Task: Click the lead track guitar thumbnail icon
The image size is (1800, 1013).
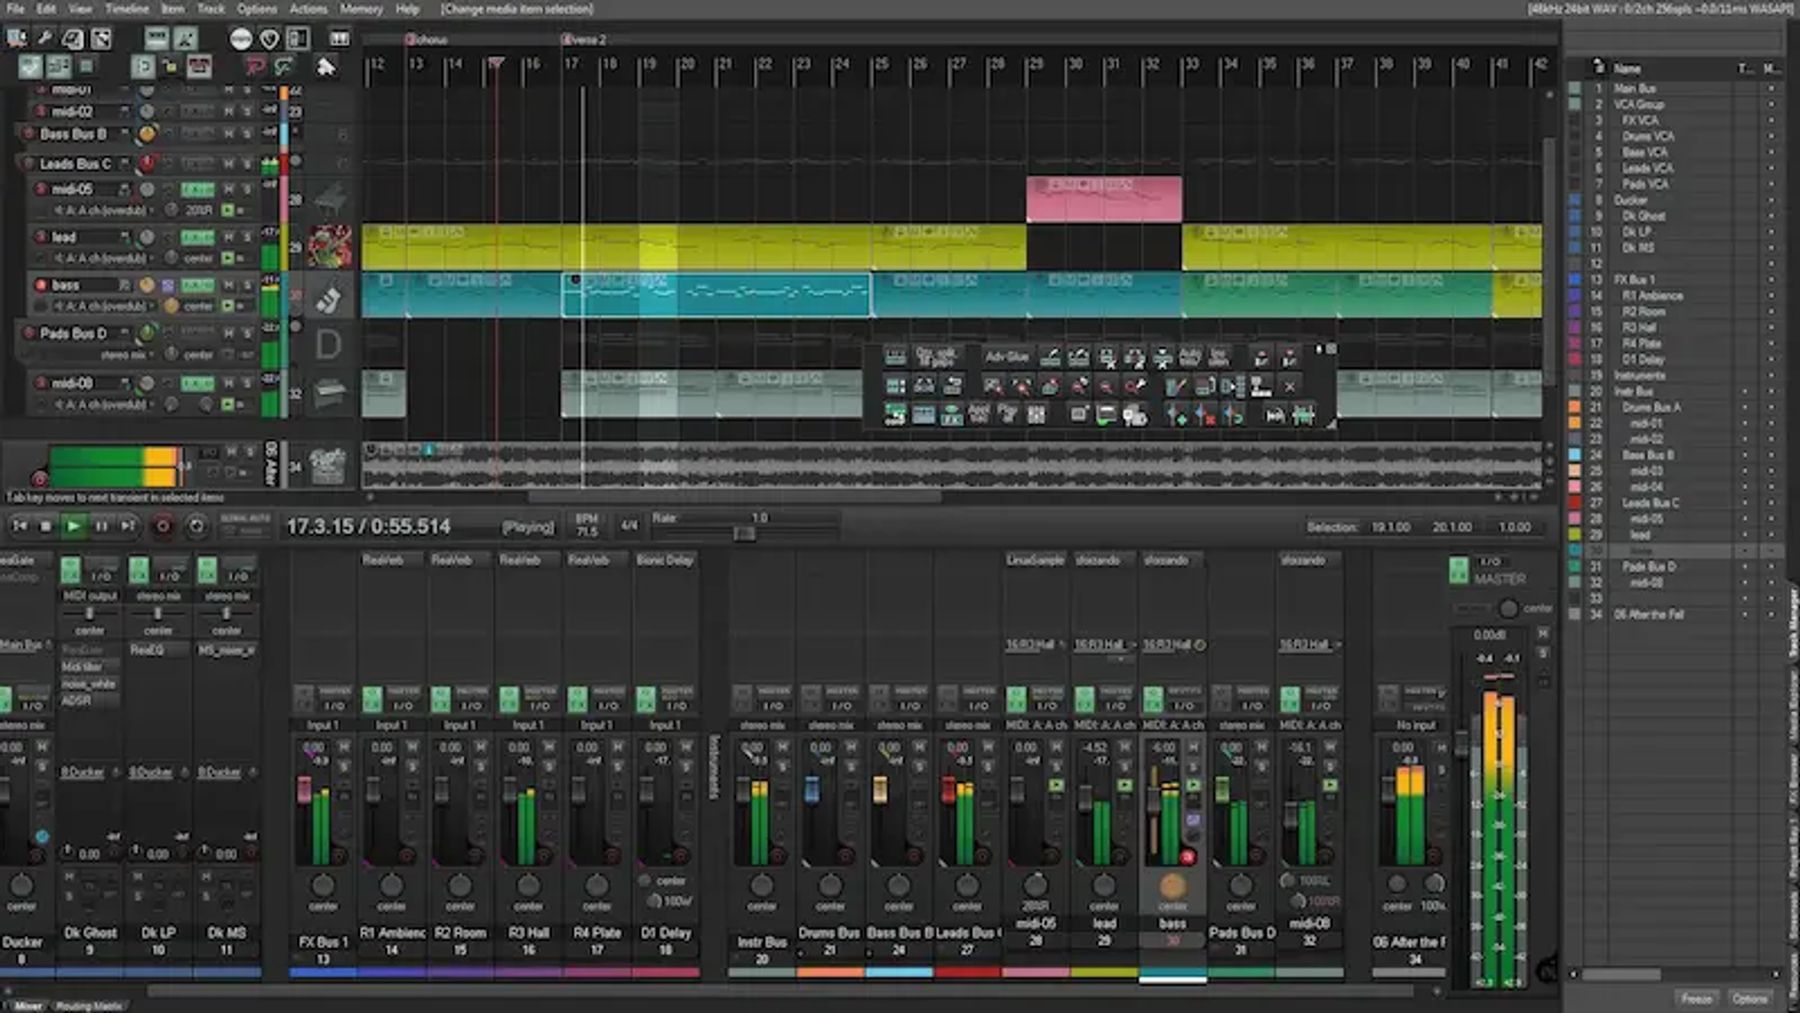Action: 329,246
